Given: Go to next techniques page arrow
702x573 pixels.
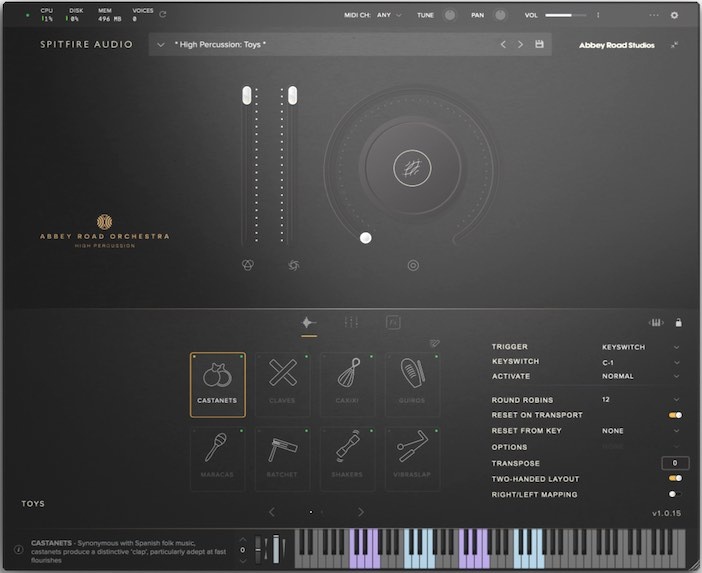Looking at the screenshot, I should 361,512.
